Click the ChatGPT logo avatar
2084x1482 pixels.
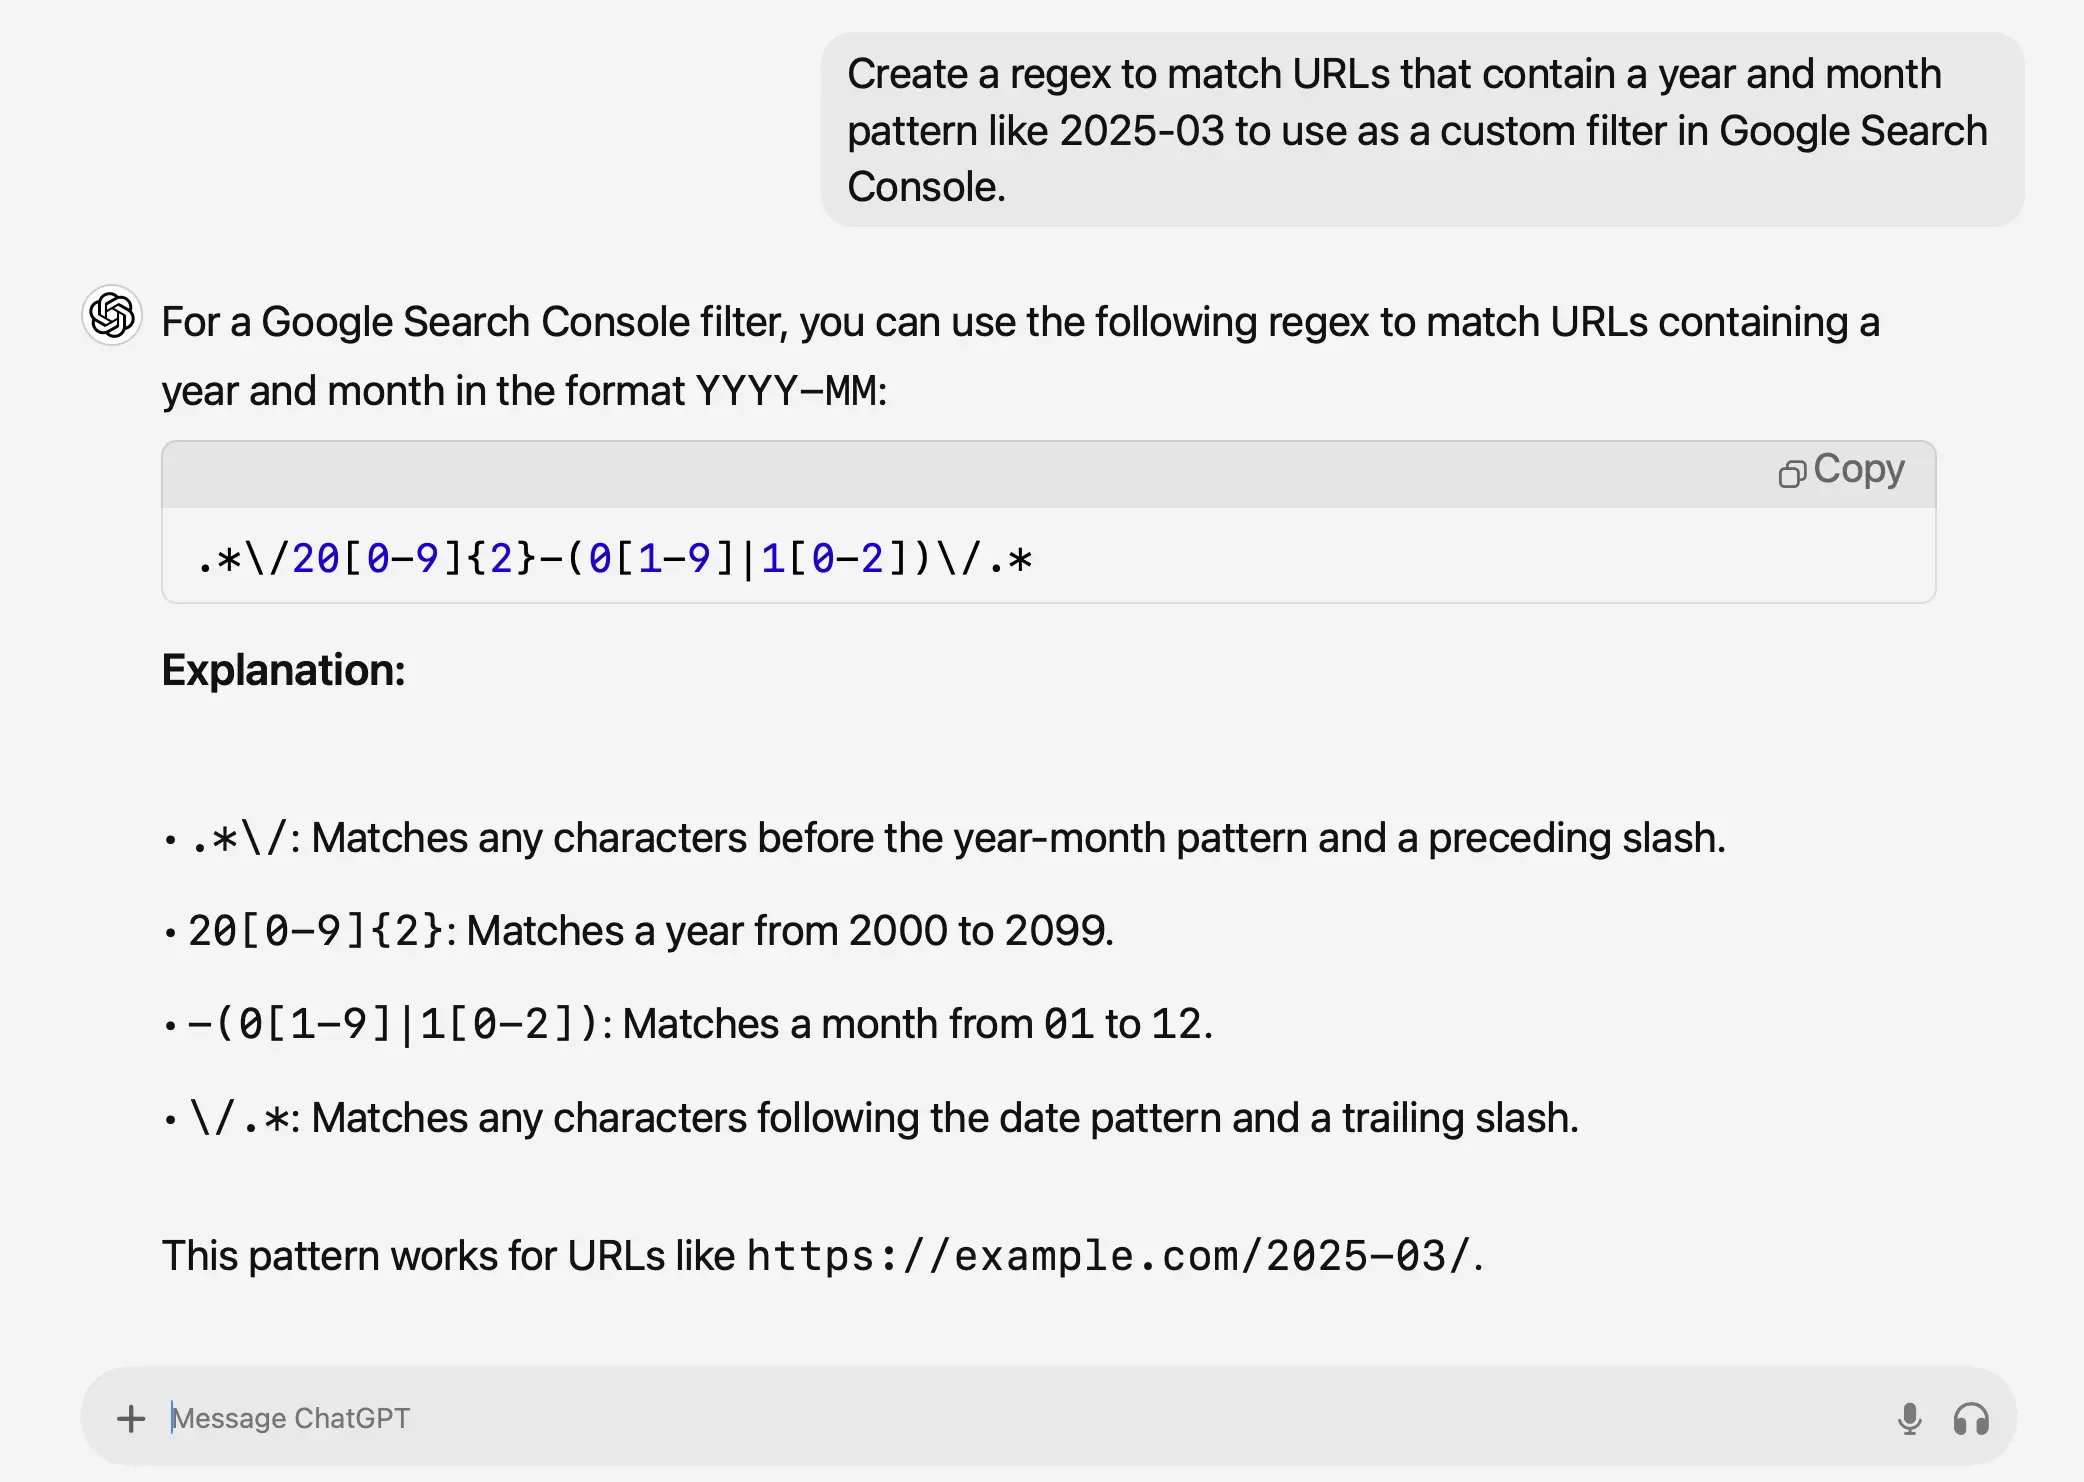(x=112, y=316)
